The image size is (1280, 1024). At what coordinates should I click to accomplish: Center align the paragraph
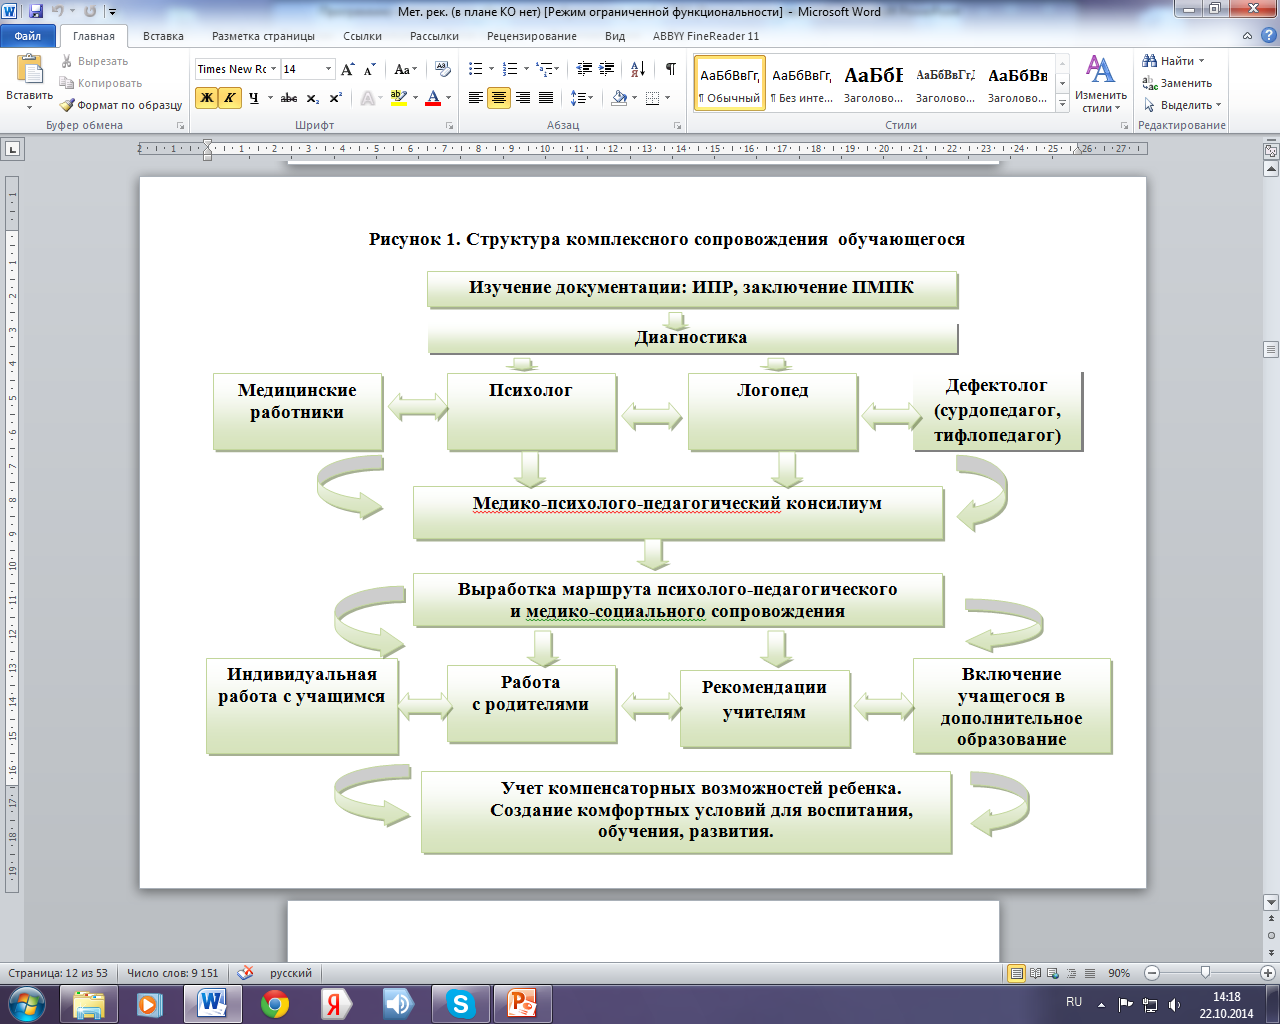(x=499, y=97)
